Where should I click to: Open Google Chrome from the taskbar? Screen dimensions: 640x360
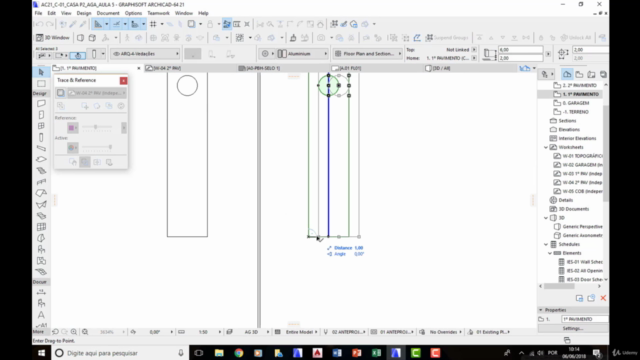(x=239, y=353)
